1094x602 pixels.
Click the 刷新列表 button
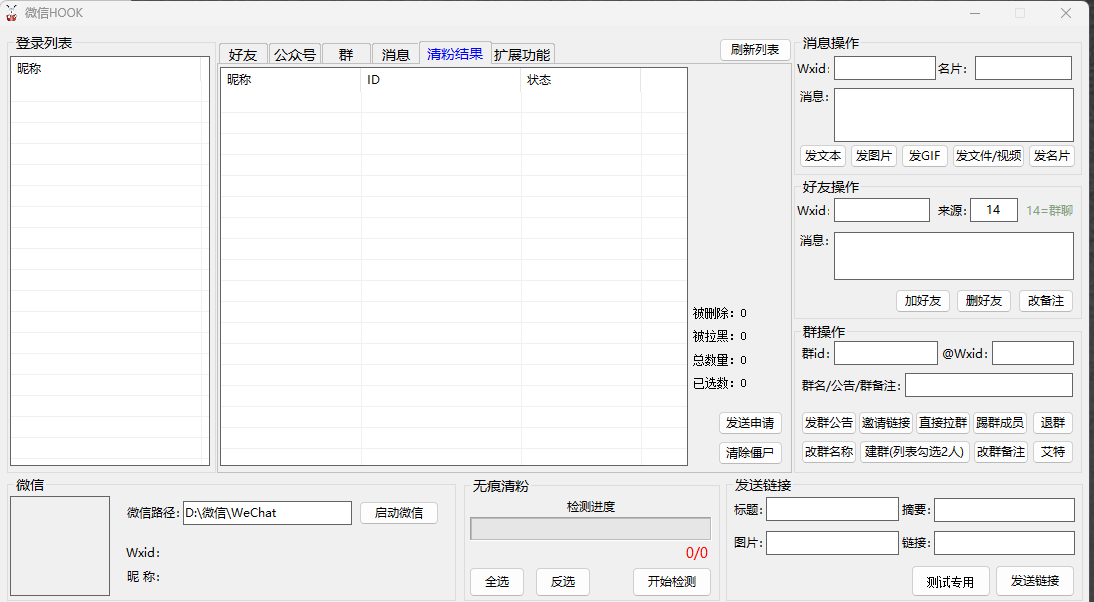(754, 50)
